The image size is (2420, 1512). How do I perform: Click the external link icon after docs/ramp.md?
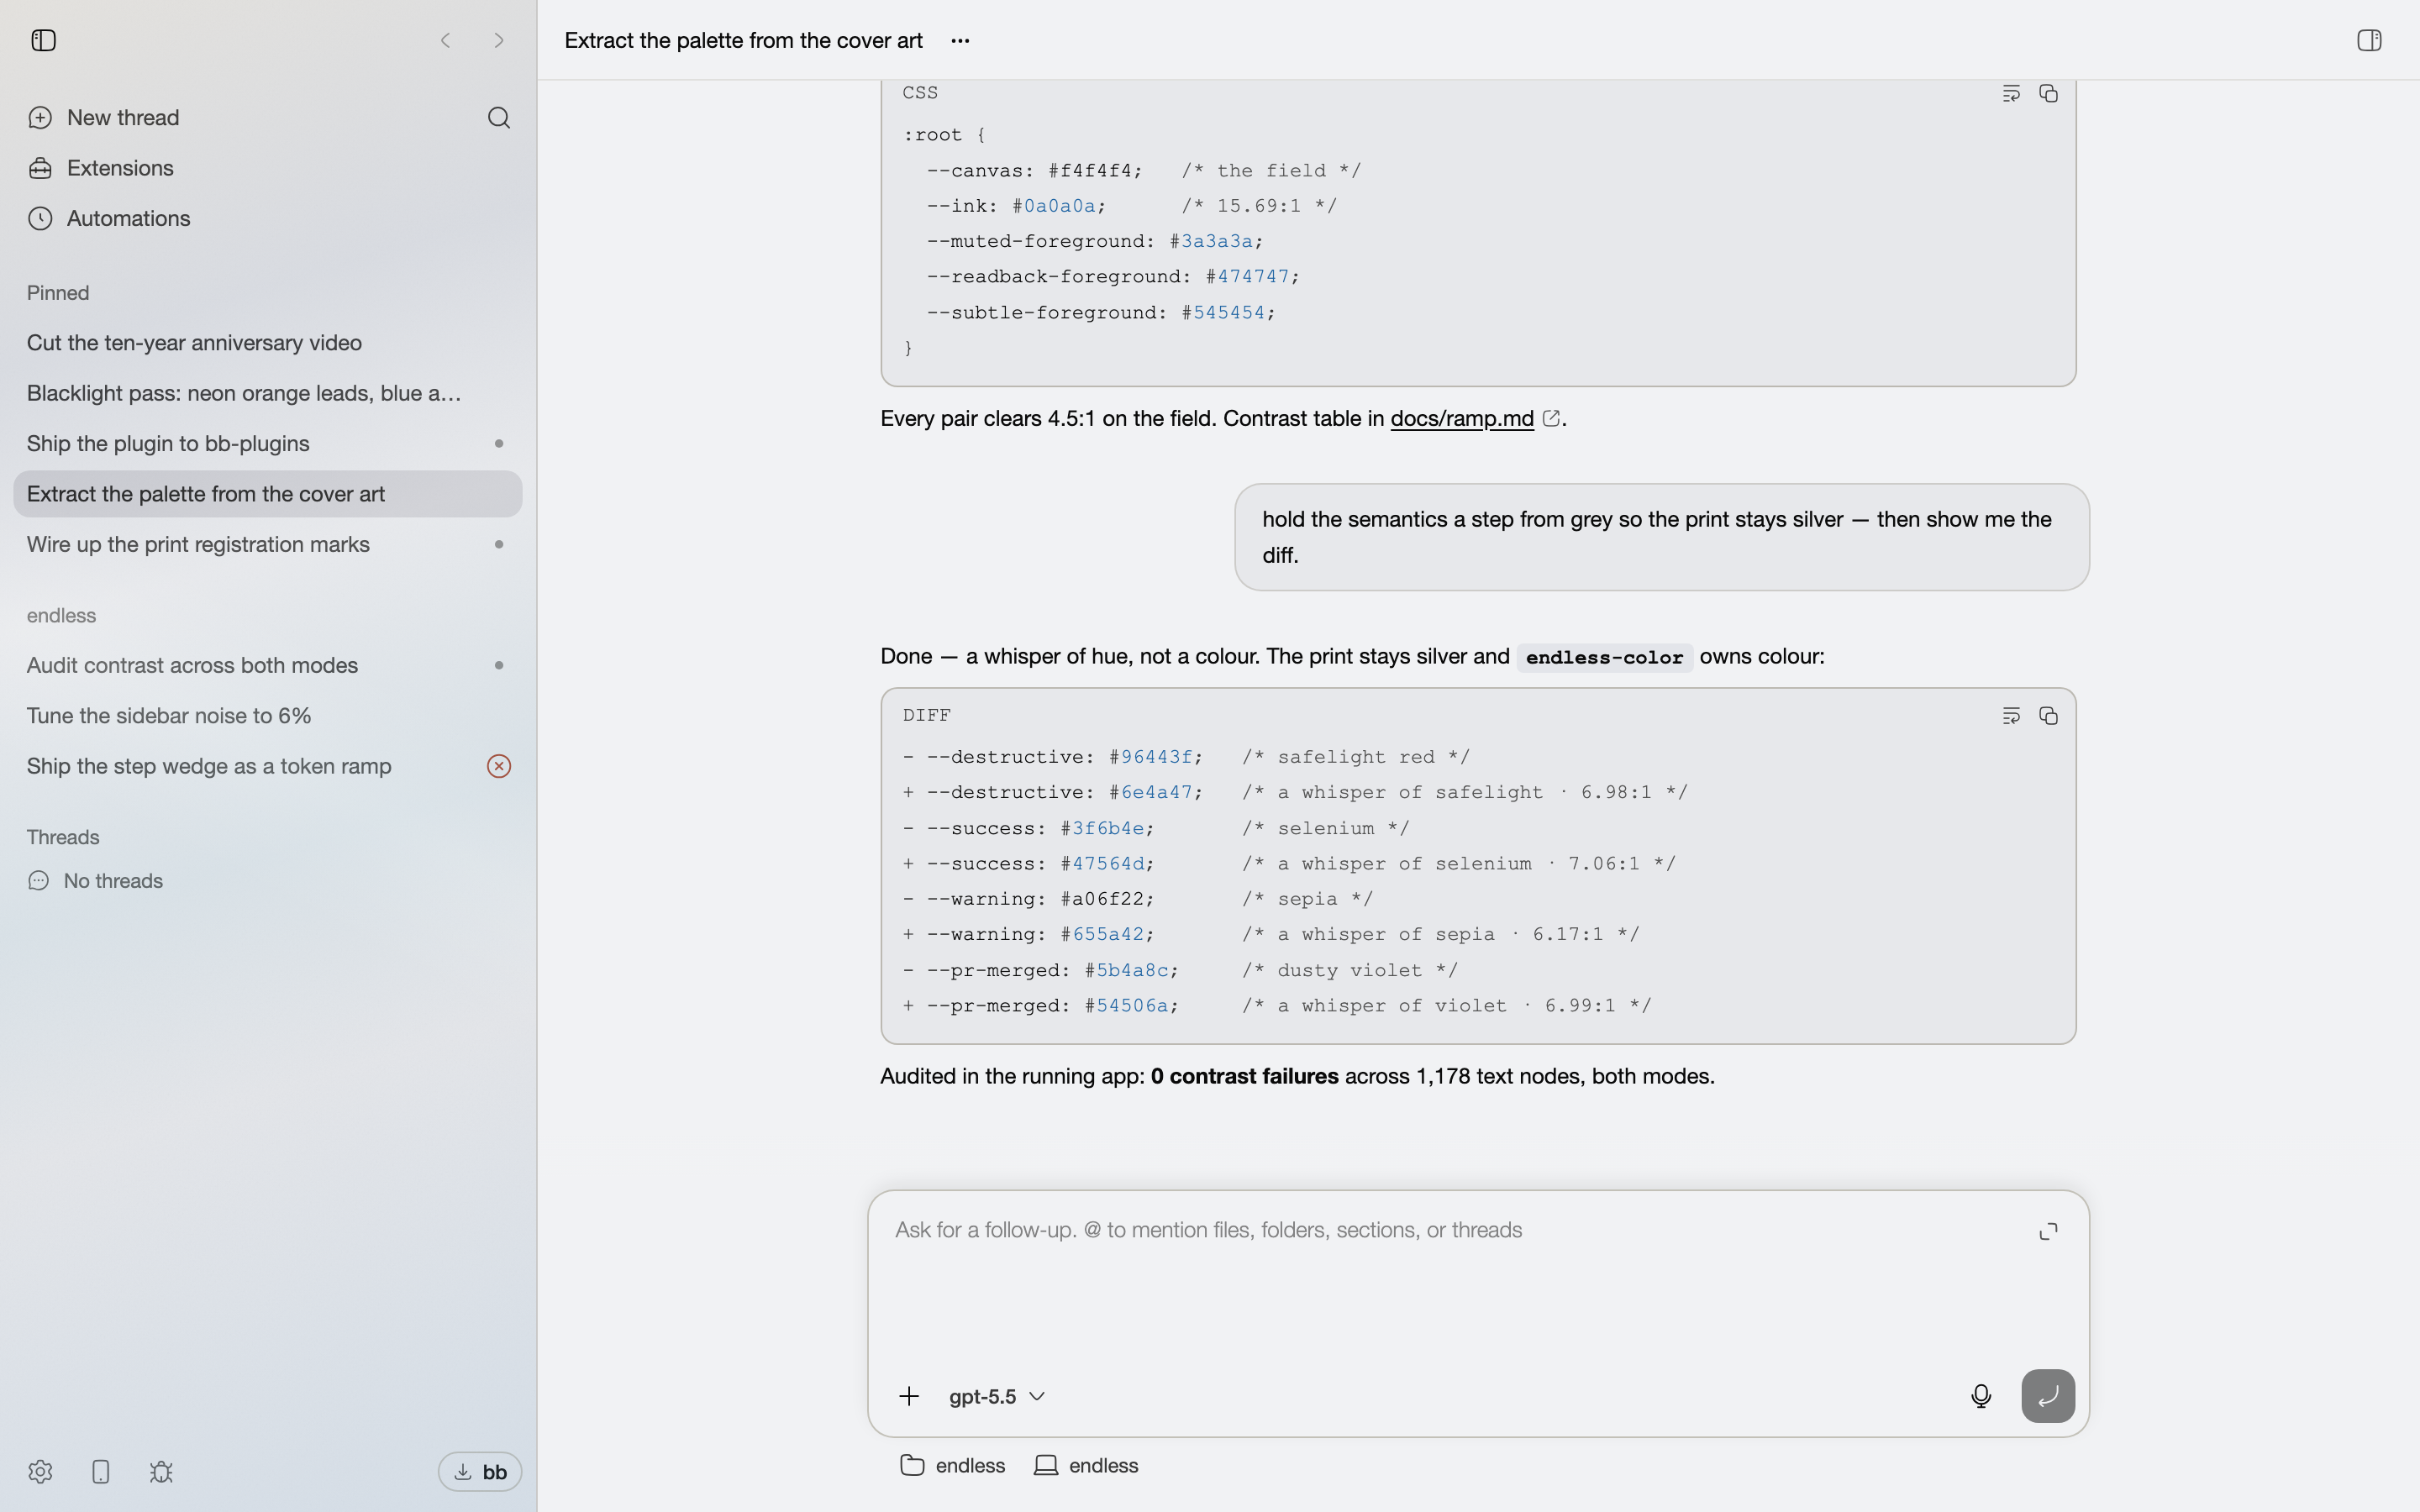pos(1551,419)
